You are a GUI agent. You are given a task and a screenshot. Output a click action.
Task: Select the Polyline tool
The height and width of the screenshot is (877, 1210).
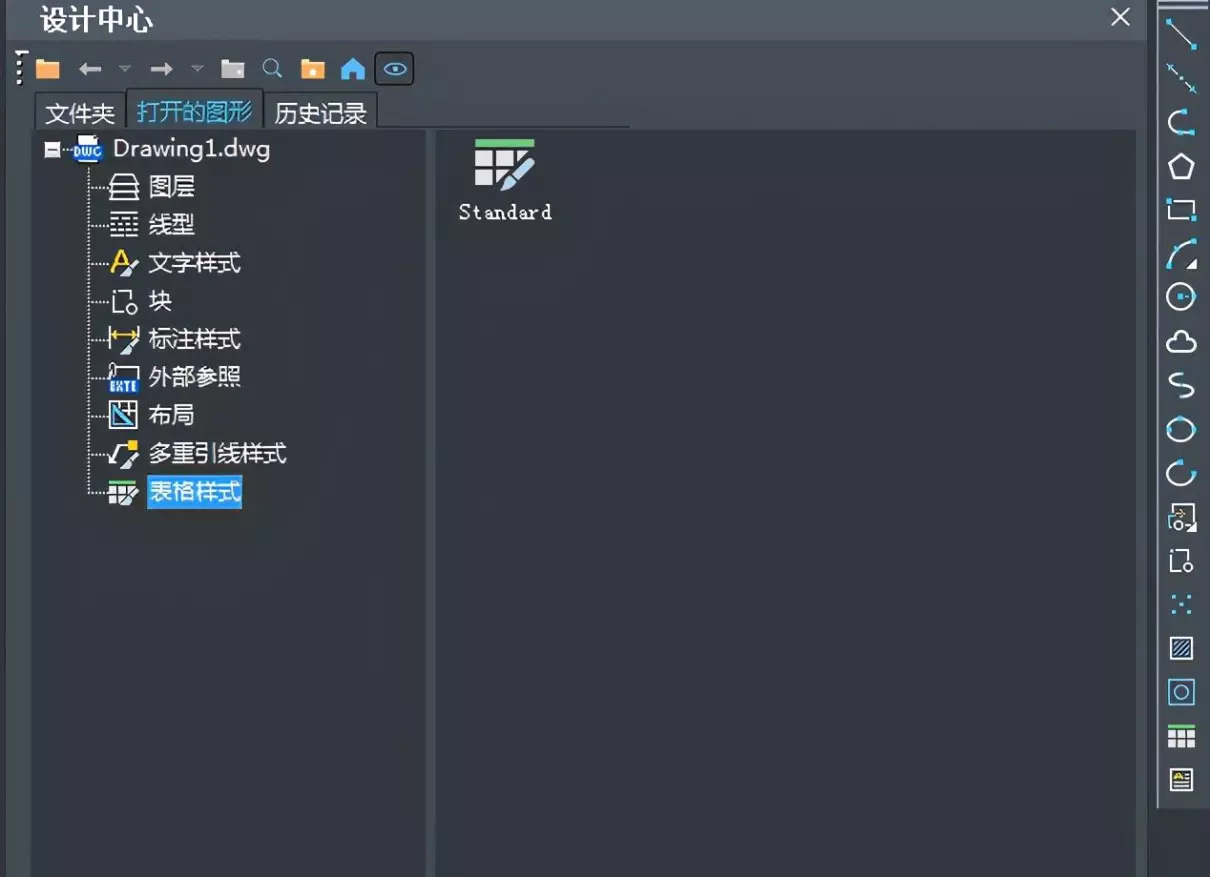pos(1181,122)
